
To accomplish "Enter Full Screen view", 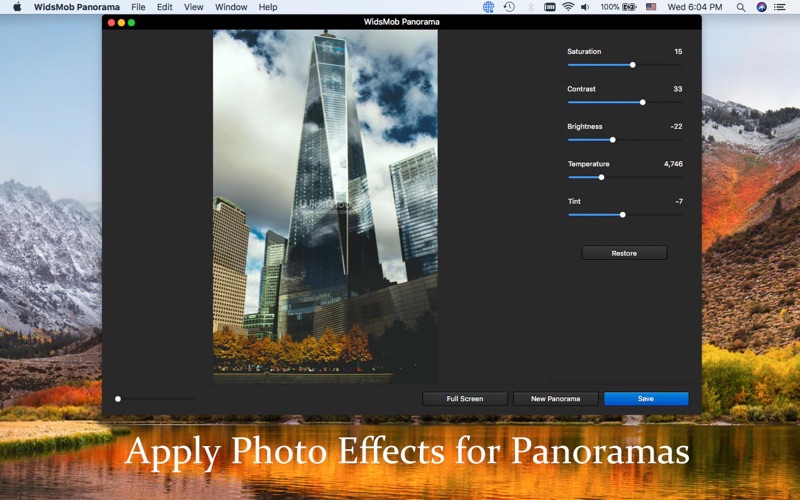I will coord(465,399).
